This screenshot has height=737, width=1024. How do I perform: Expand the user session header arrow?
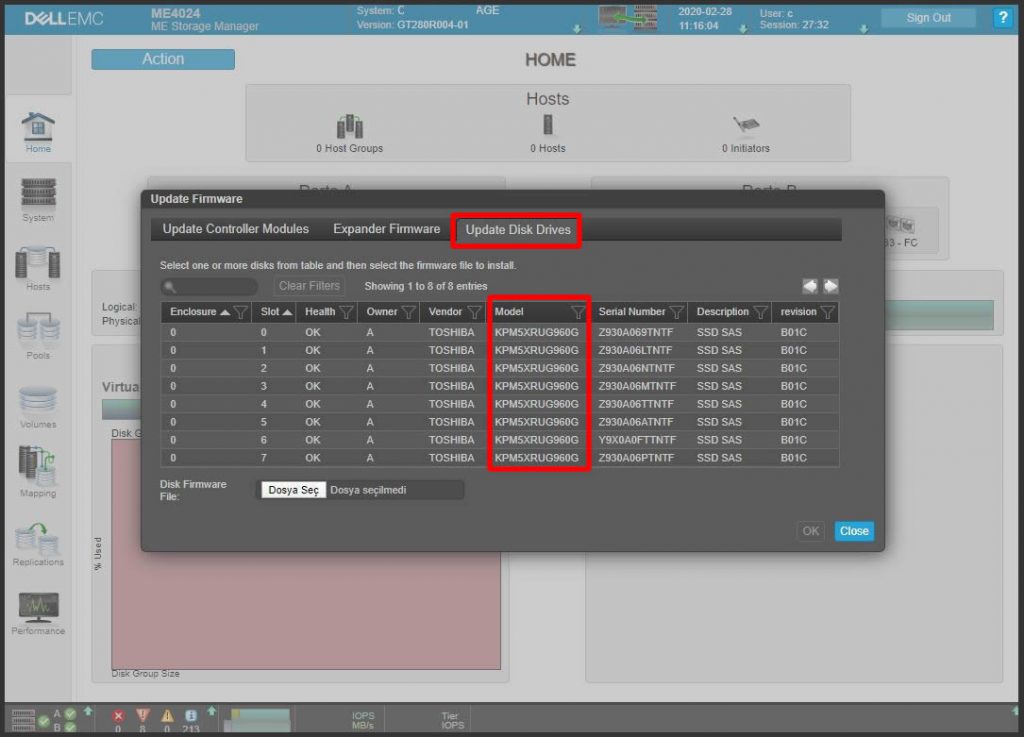[863, 29]
